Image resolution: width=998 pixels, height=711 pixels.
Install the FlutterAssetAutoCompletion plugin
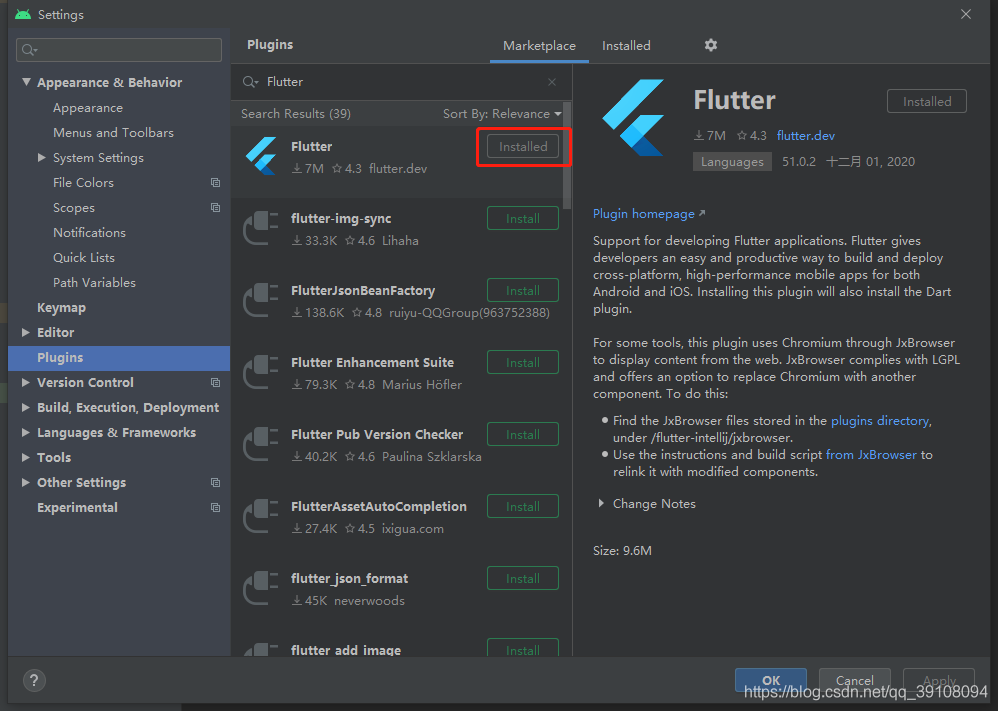tap(523, 506)
